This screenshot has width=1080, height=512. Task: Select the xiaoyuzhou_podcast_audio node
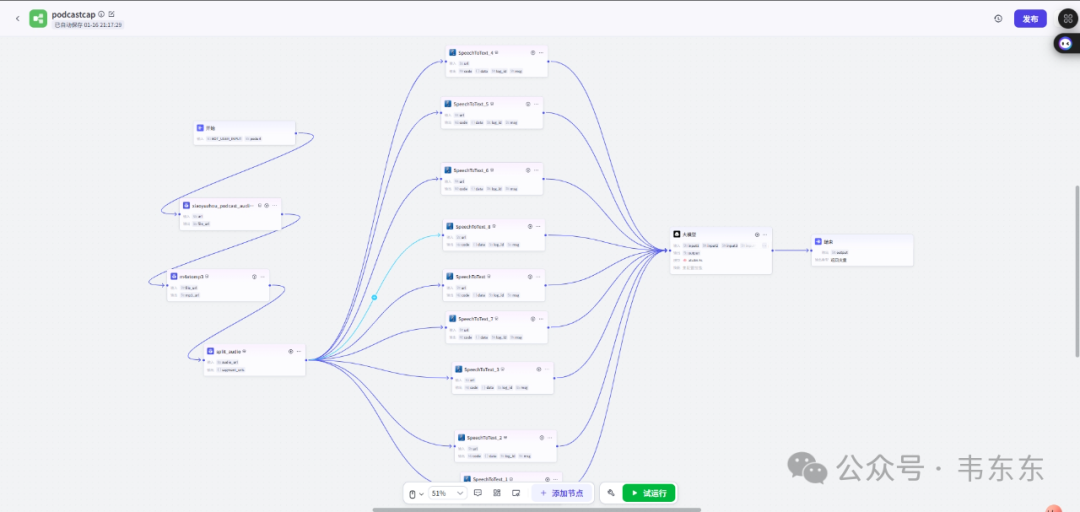[231, 214]
